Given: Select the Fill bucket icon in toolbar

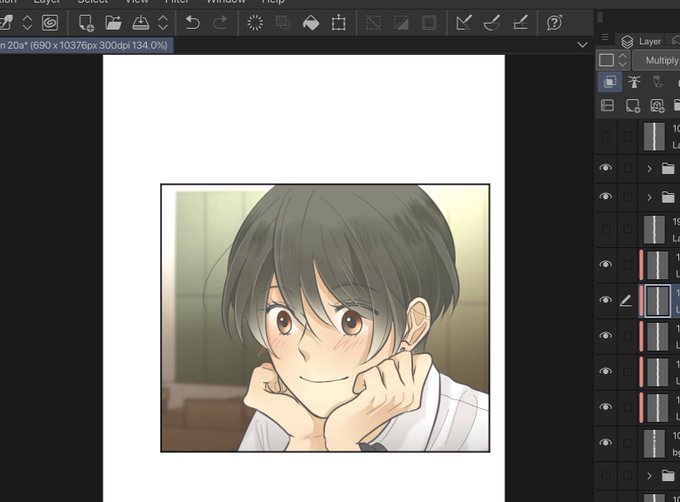Looking at the screenshot, I should tap(311, 23).
